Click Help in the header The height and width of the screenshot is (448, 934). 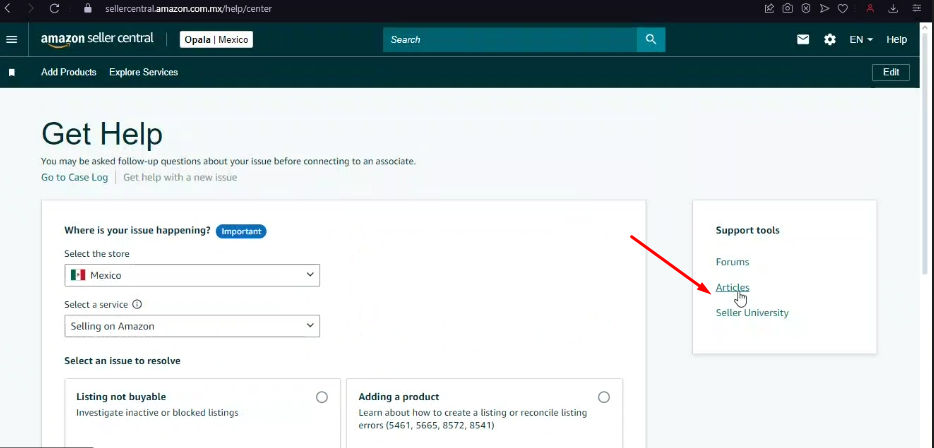coord(896,39)
